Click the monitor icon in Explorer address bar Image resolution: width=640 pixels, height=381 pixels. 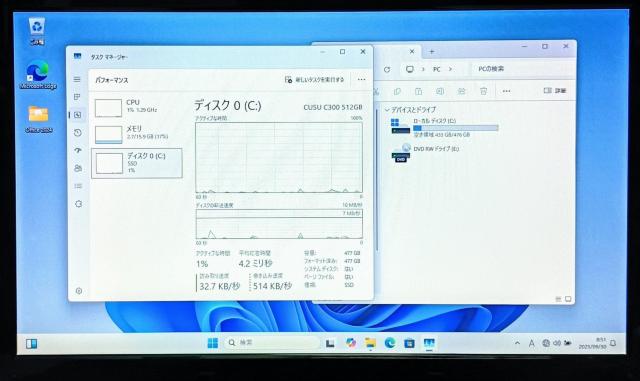pos(410,69)
